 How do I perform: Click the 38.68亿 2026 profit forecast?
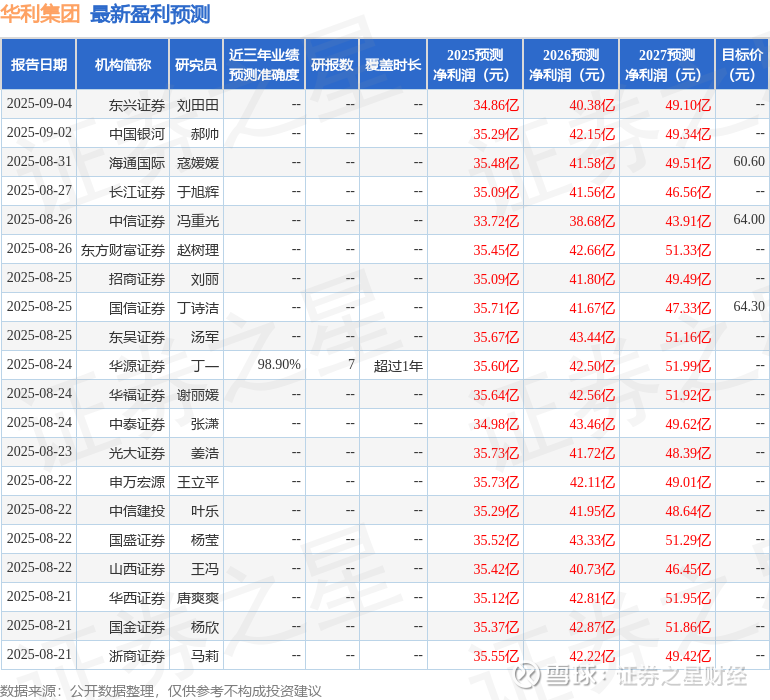pos(592,221)
